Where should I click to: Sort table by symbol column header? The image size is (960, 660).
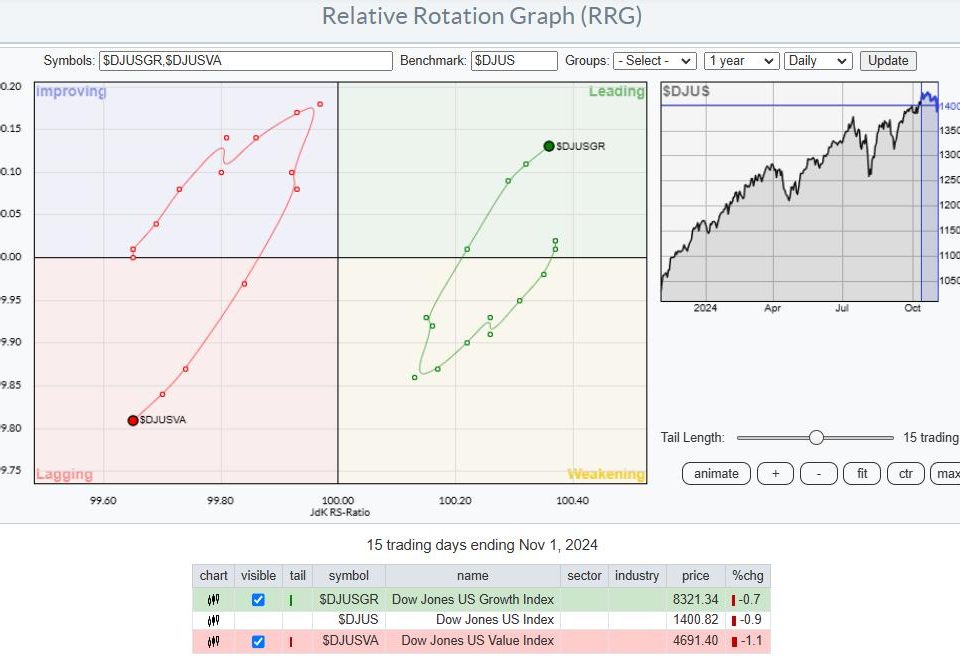click(348, 576)
